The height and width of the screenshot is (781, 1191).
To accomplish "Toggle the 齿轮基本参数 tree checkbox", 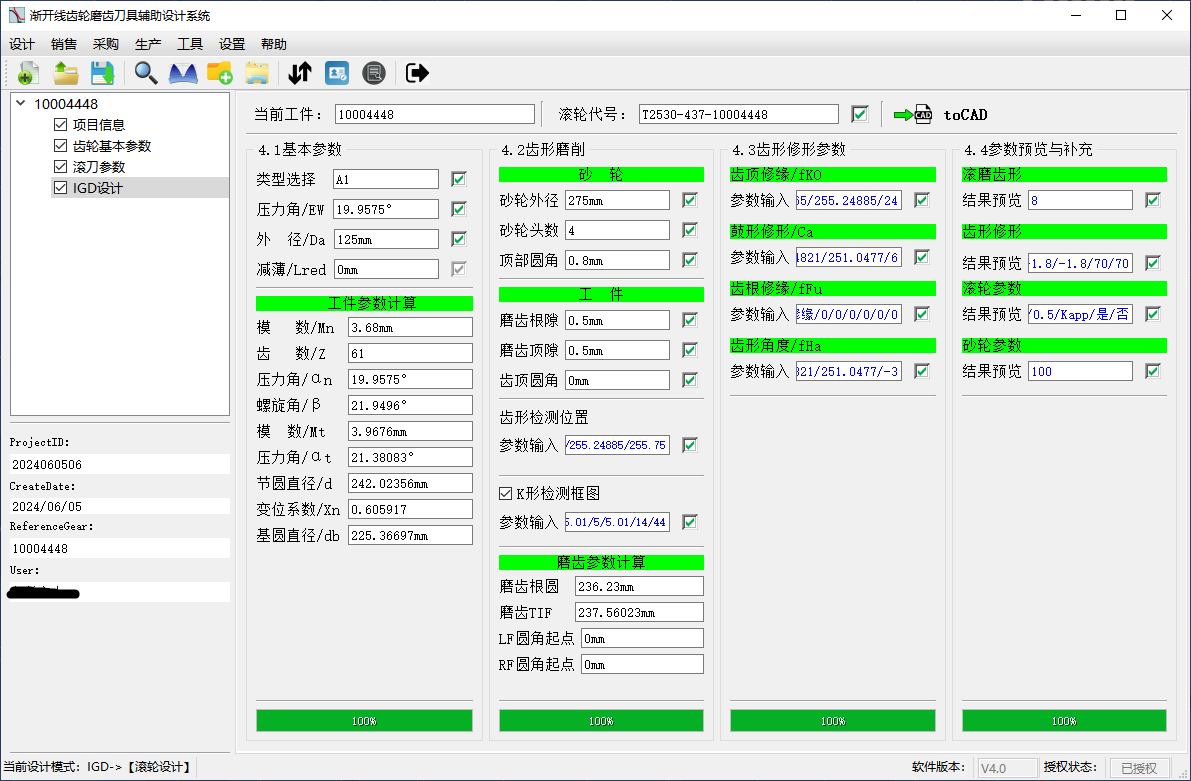I will (x=61, y=145).
